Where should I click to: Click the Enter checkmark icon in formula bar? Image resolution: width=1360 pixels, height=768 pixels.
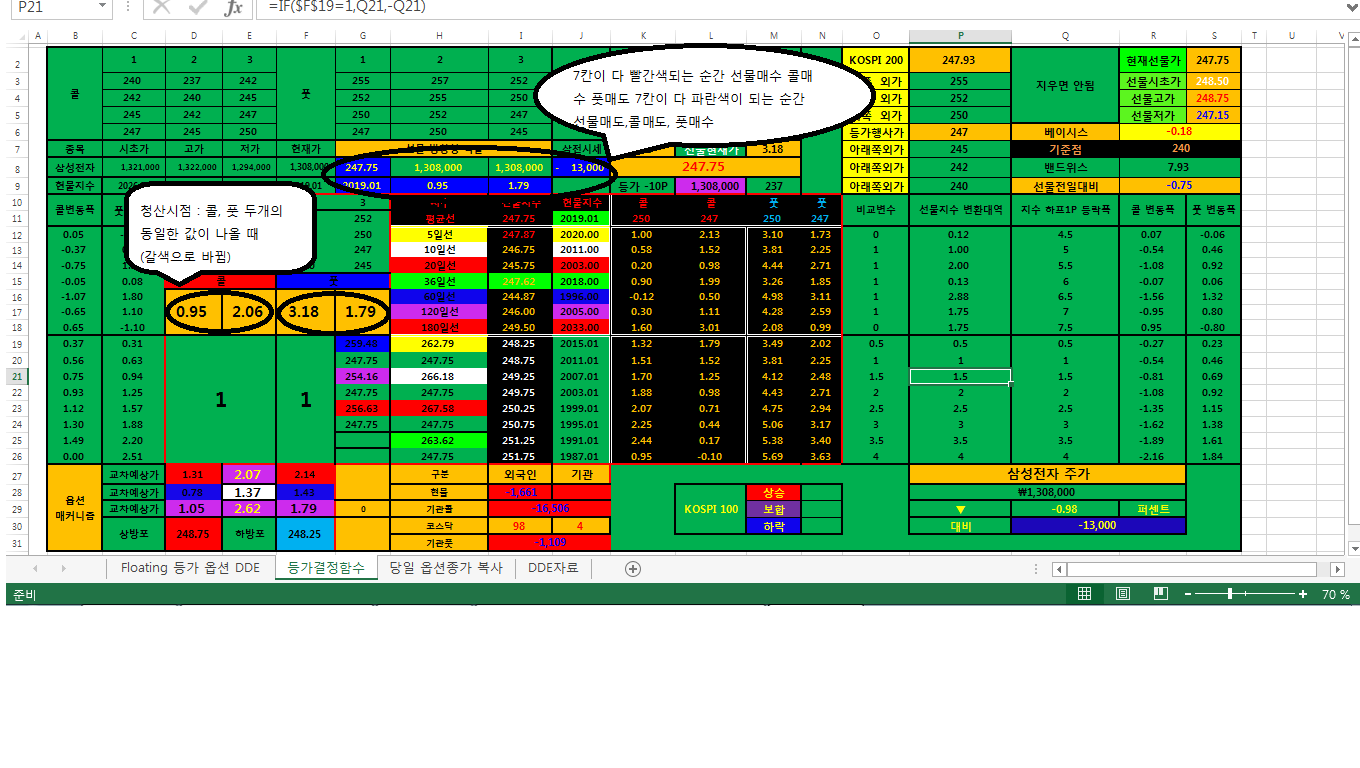pyautogui.click(x=197, y=8)
